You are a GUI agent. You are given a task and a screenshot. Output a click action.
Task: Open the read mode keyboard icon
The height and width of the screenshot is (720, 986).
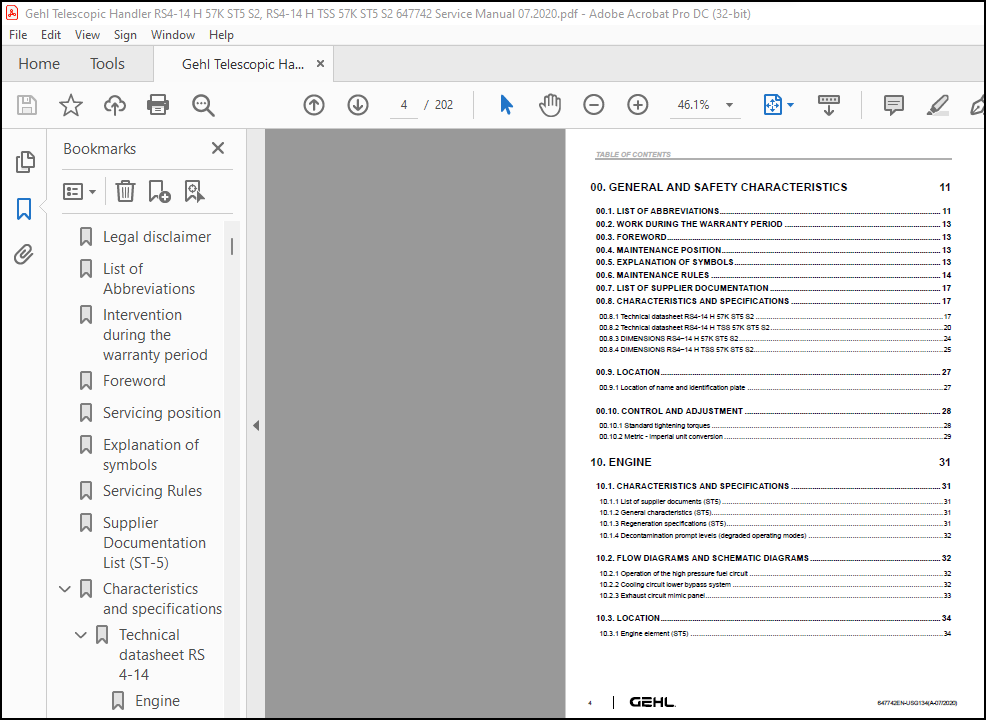[x=828, y=105]
